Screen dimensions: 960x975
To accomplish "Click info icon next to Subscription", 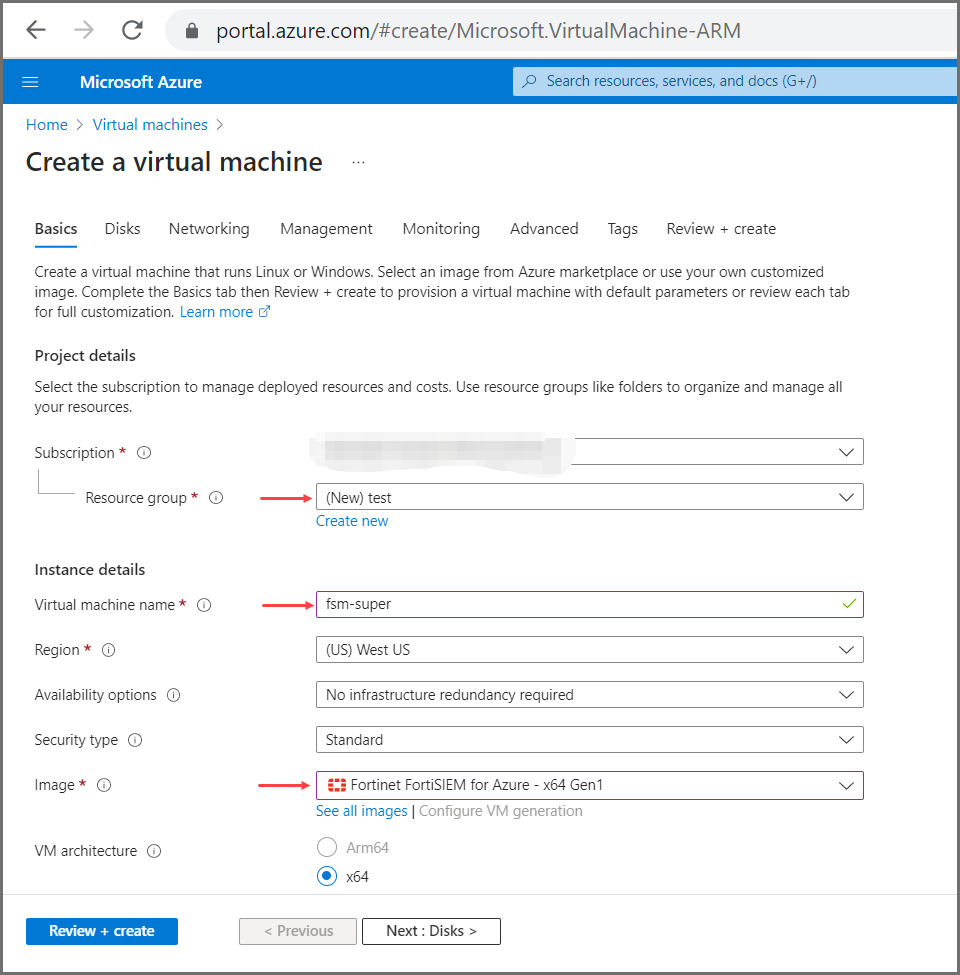I will (x=144, y=453).
